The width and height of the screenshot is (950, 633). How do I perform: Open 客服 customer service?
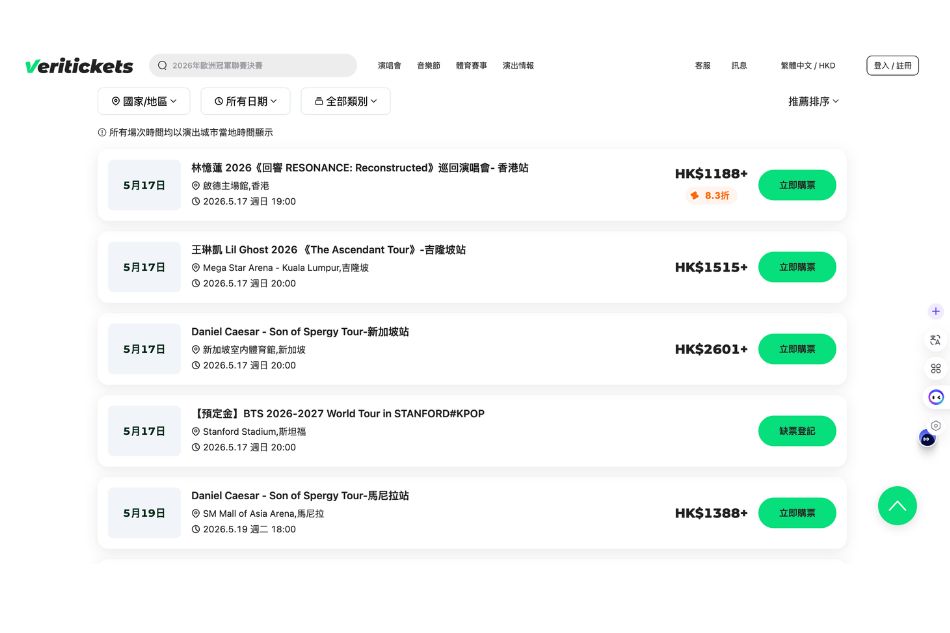pos(702,65)
